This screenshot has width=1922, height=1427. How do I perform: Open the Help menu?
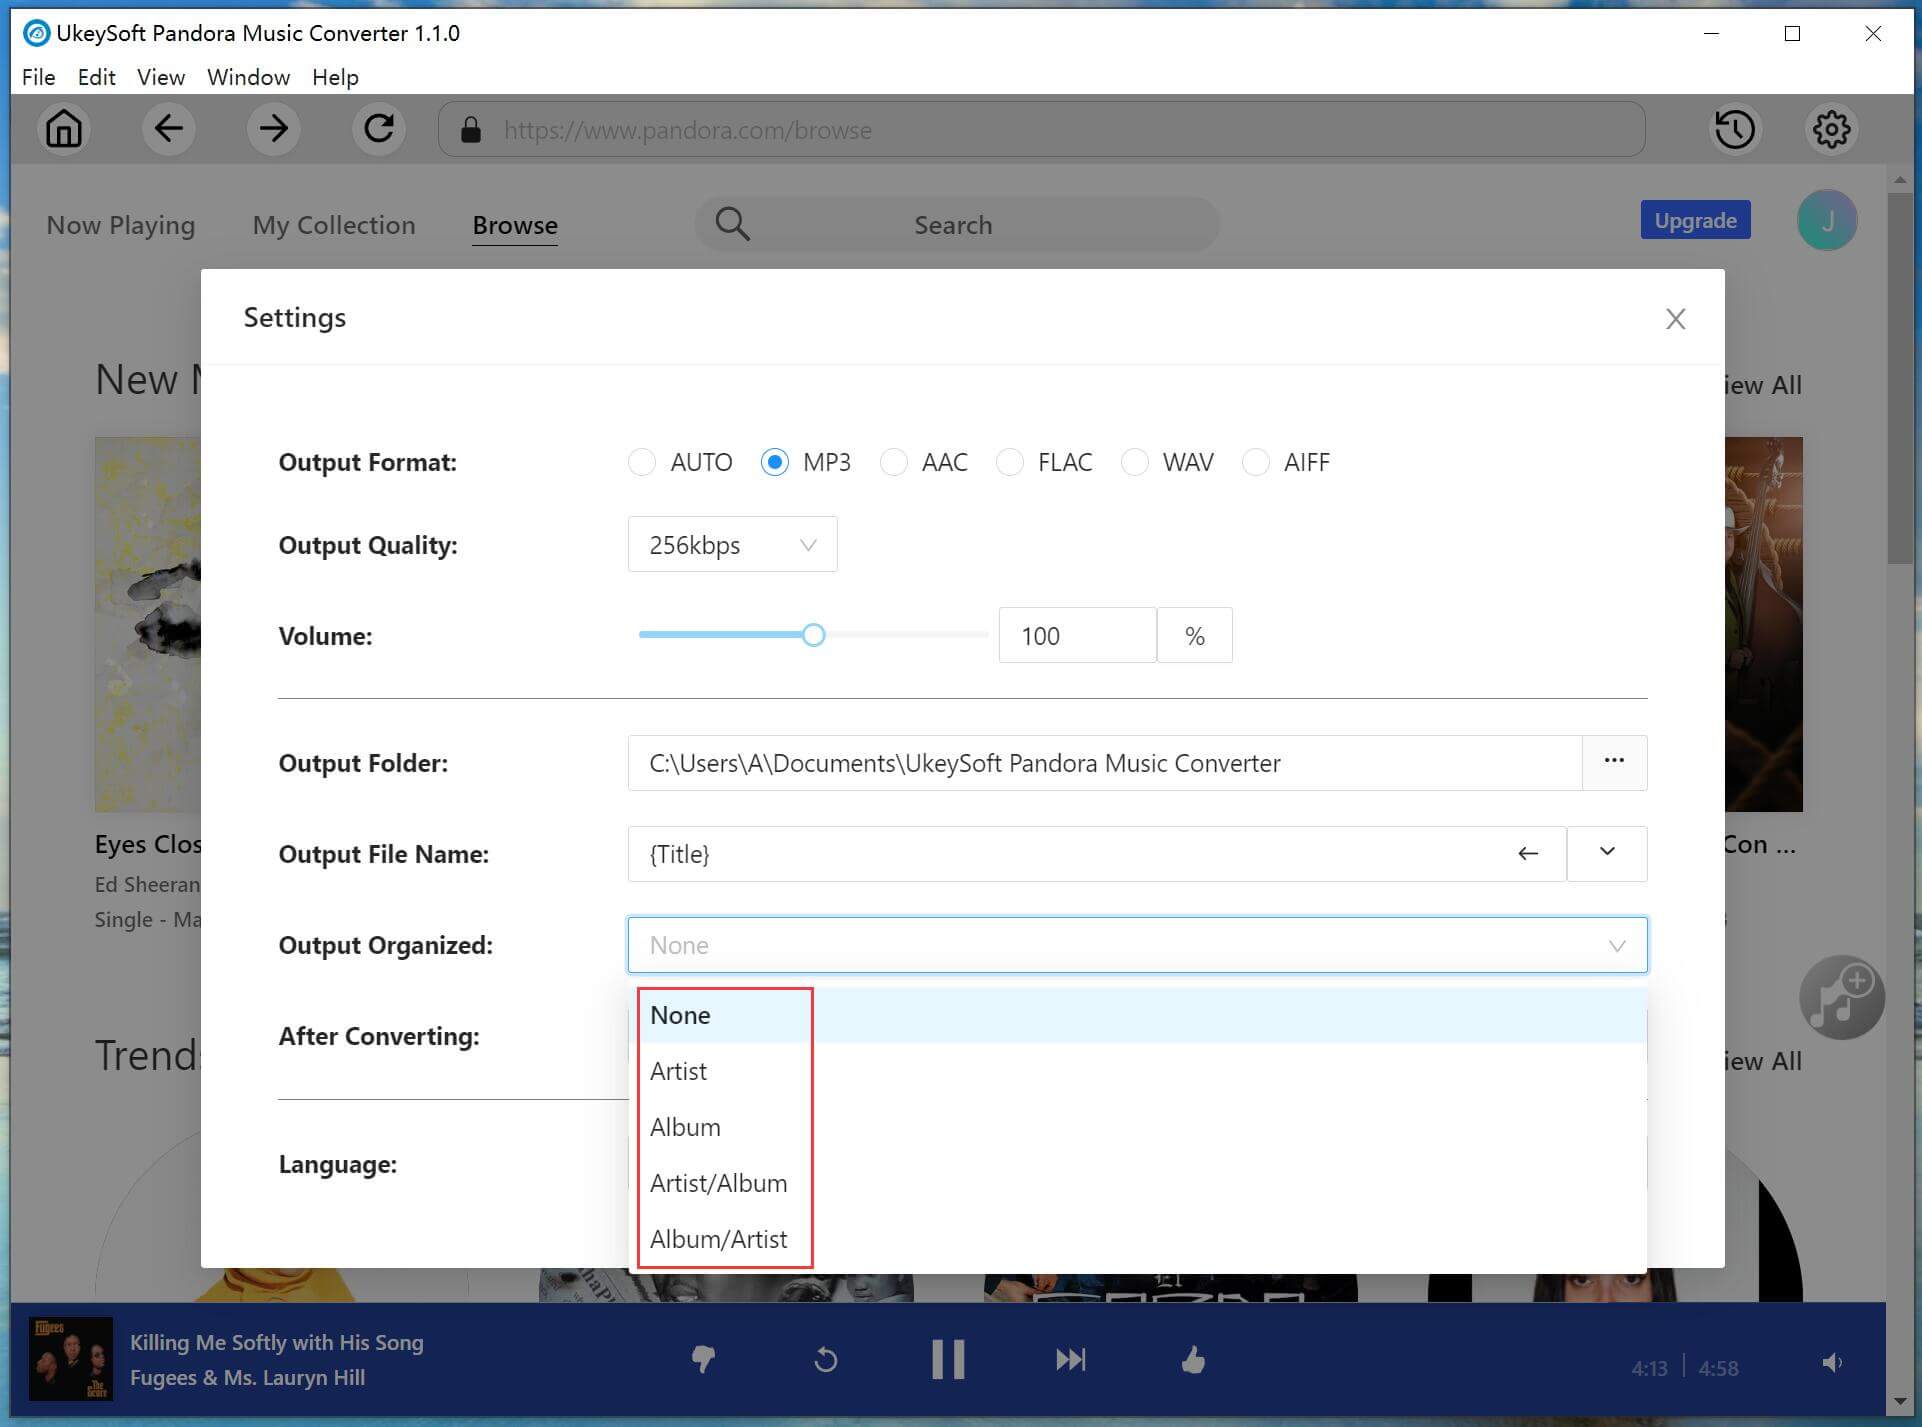[335, 77]
